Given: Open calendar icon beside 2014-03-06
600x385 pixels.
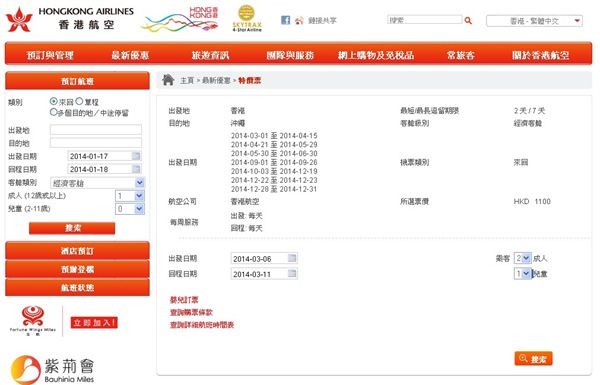Looking at the screenshot, I should [x=292, y=258].
